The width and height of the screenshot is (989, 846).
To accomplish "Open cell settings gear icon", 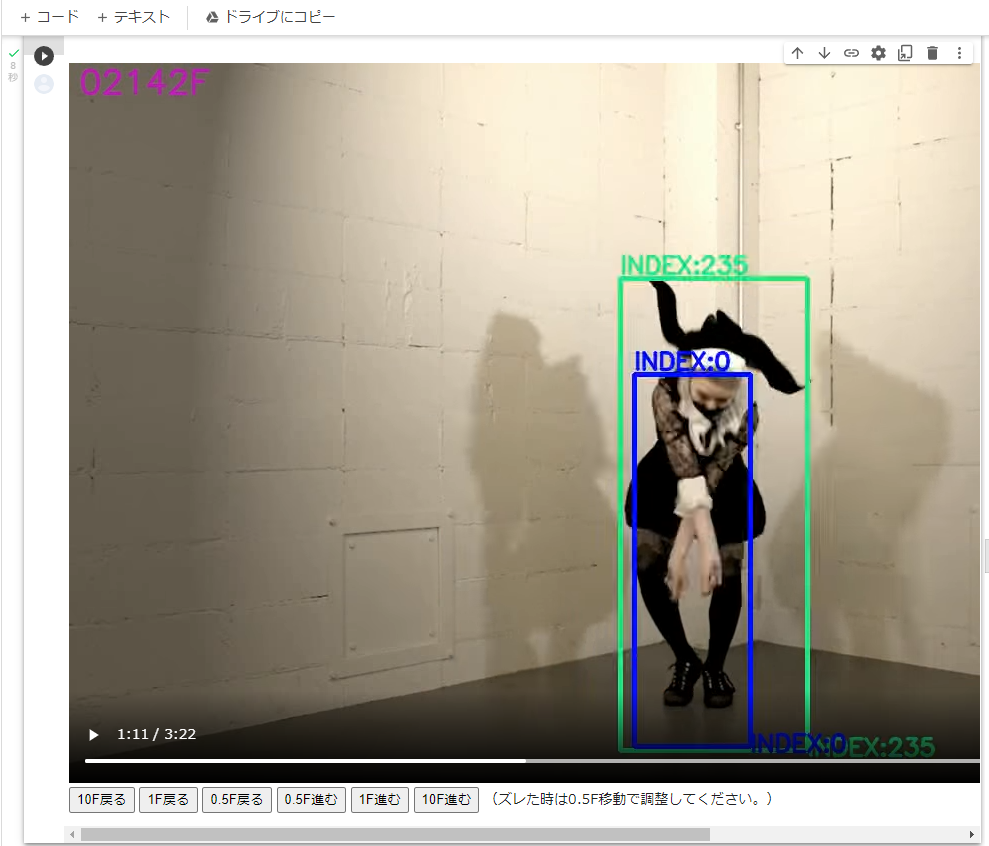I will pyautogui.click(x=879, y=53).
